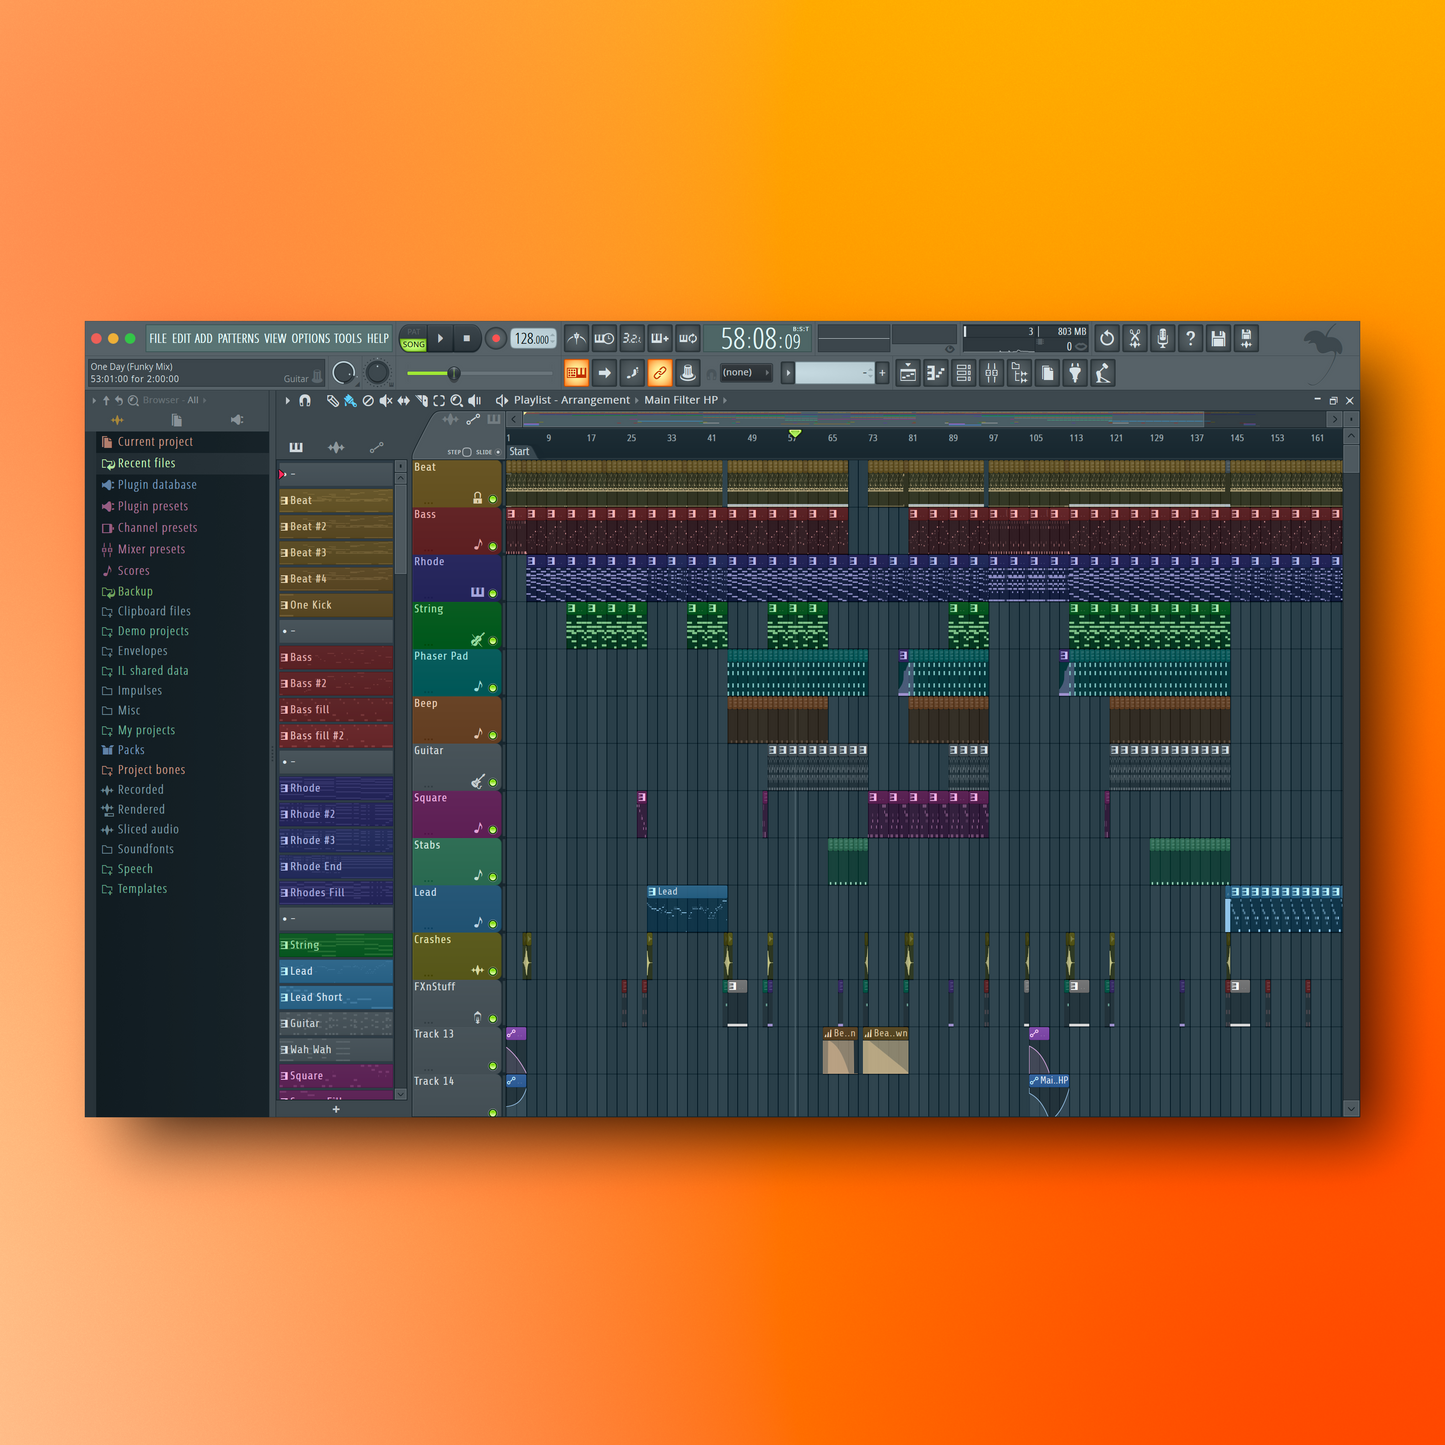Open the one-click audio recording microphone icon
The image size is (1445, 1445).
1163,339
